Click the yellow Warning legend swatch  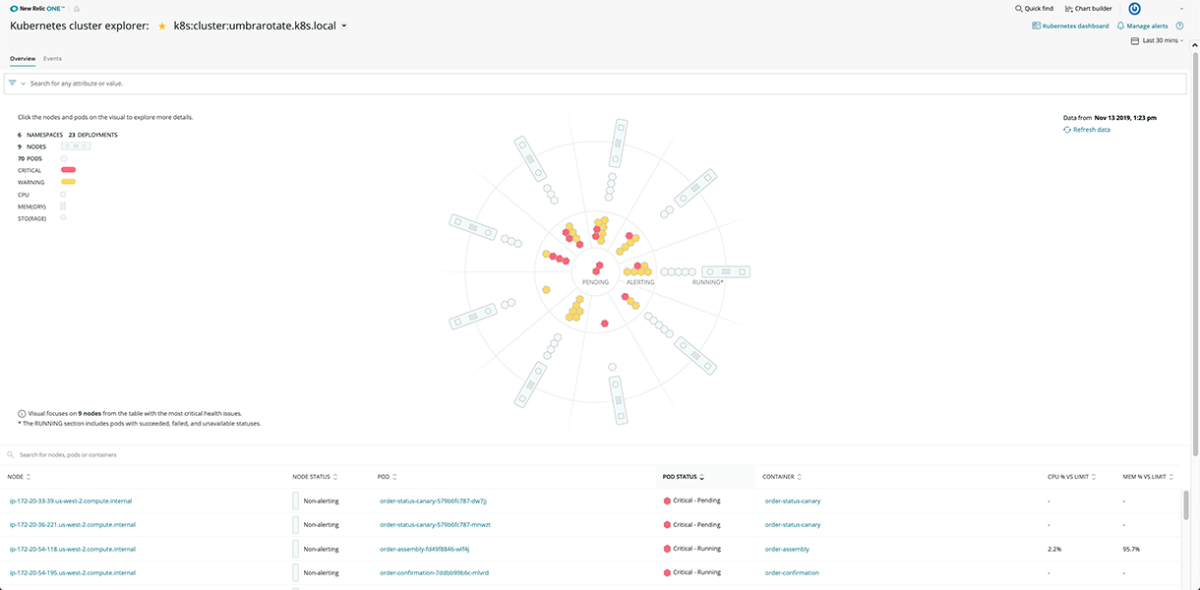click(68, 183)
